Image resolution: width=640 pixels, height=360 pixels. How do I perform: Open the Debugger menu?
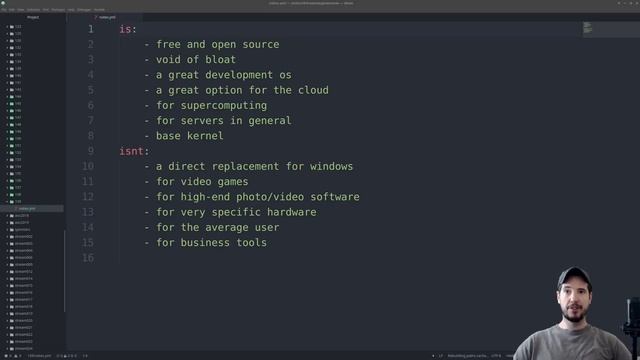84,10
